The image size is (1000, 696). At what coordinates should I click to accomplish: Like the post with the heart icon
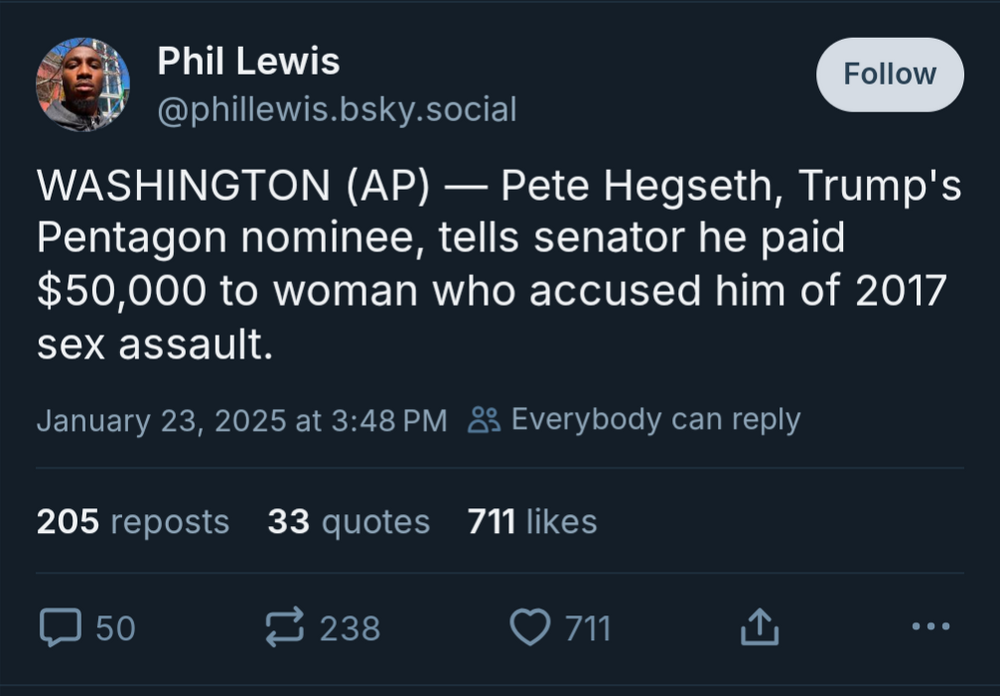(531, 628)
